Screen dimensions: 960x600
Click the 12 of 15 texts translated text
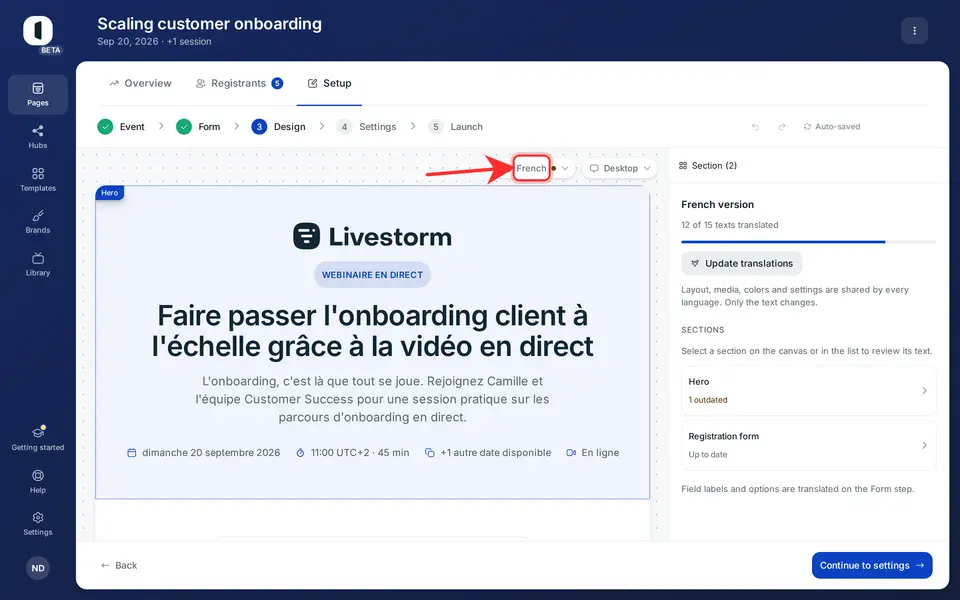[x=730, y=225]
